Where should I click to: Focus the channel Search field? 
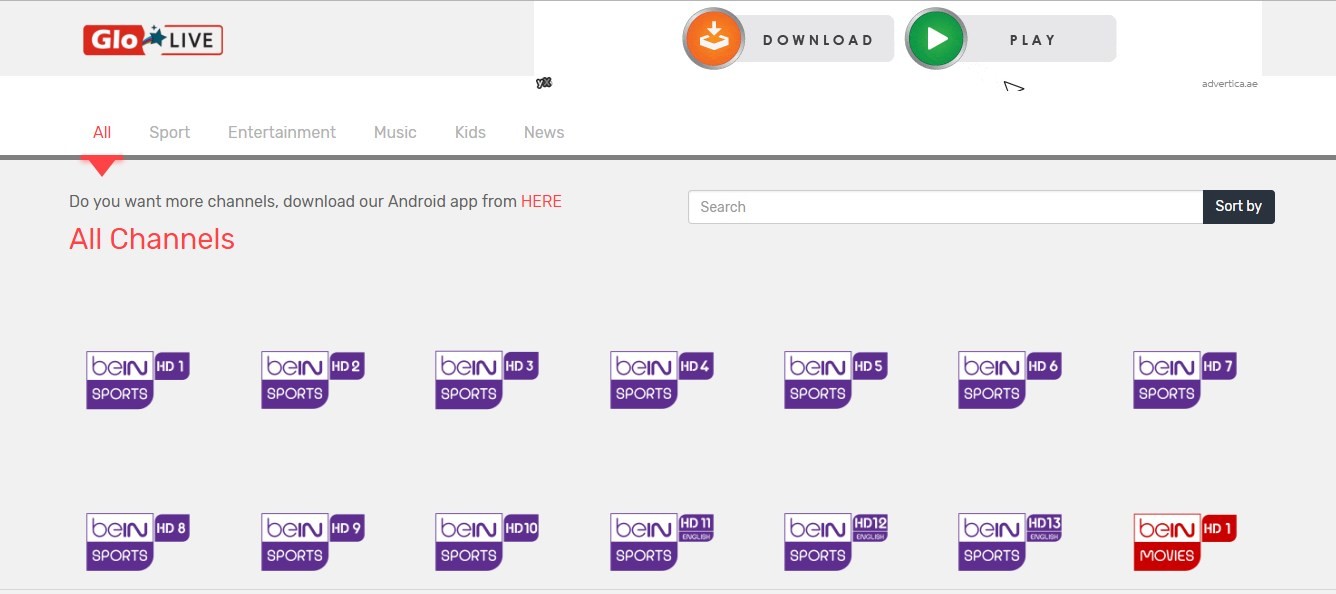pos(945,207)
